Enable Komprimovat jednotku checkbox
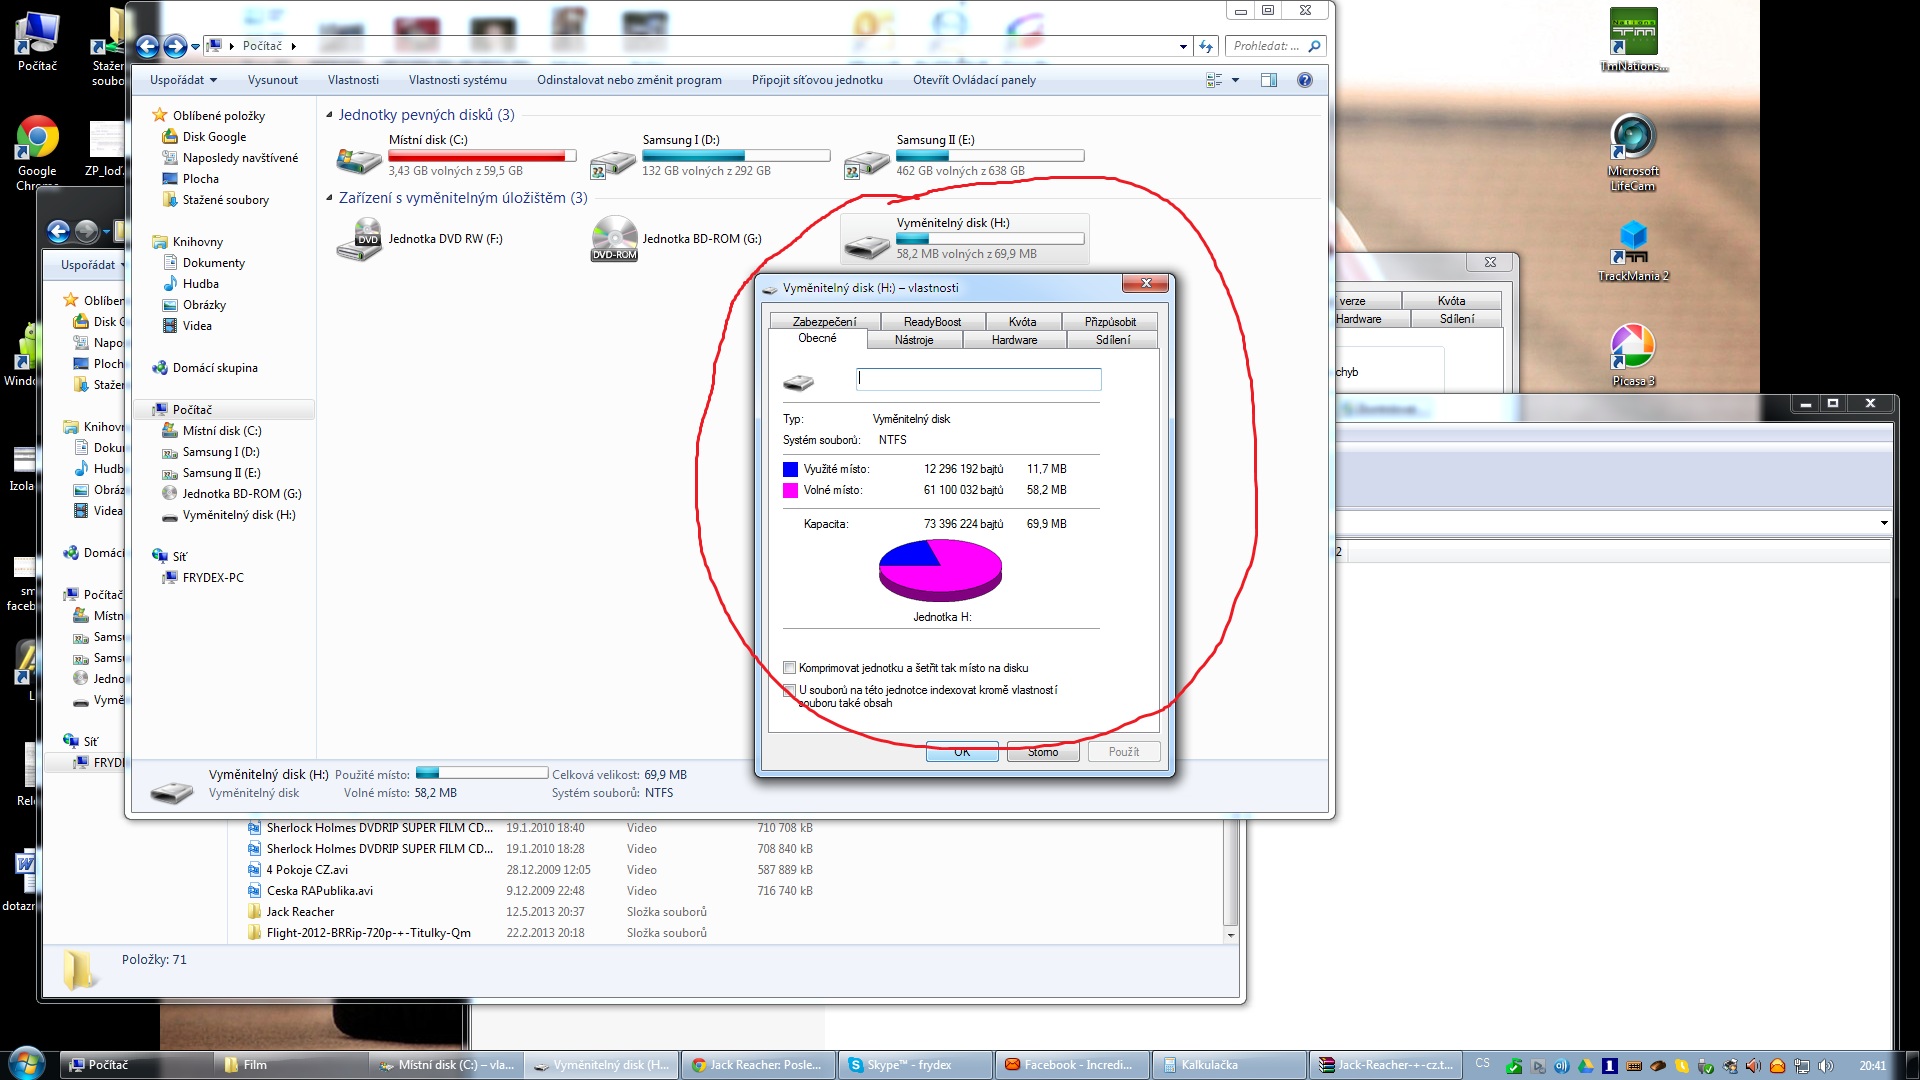Image resolution: width=1920 pixels, height=1080 pixels. pyautogui.click(x=789, y=668)
